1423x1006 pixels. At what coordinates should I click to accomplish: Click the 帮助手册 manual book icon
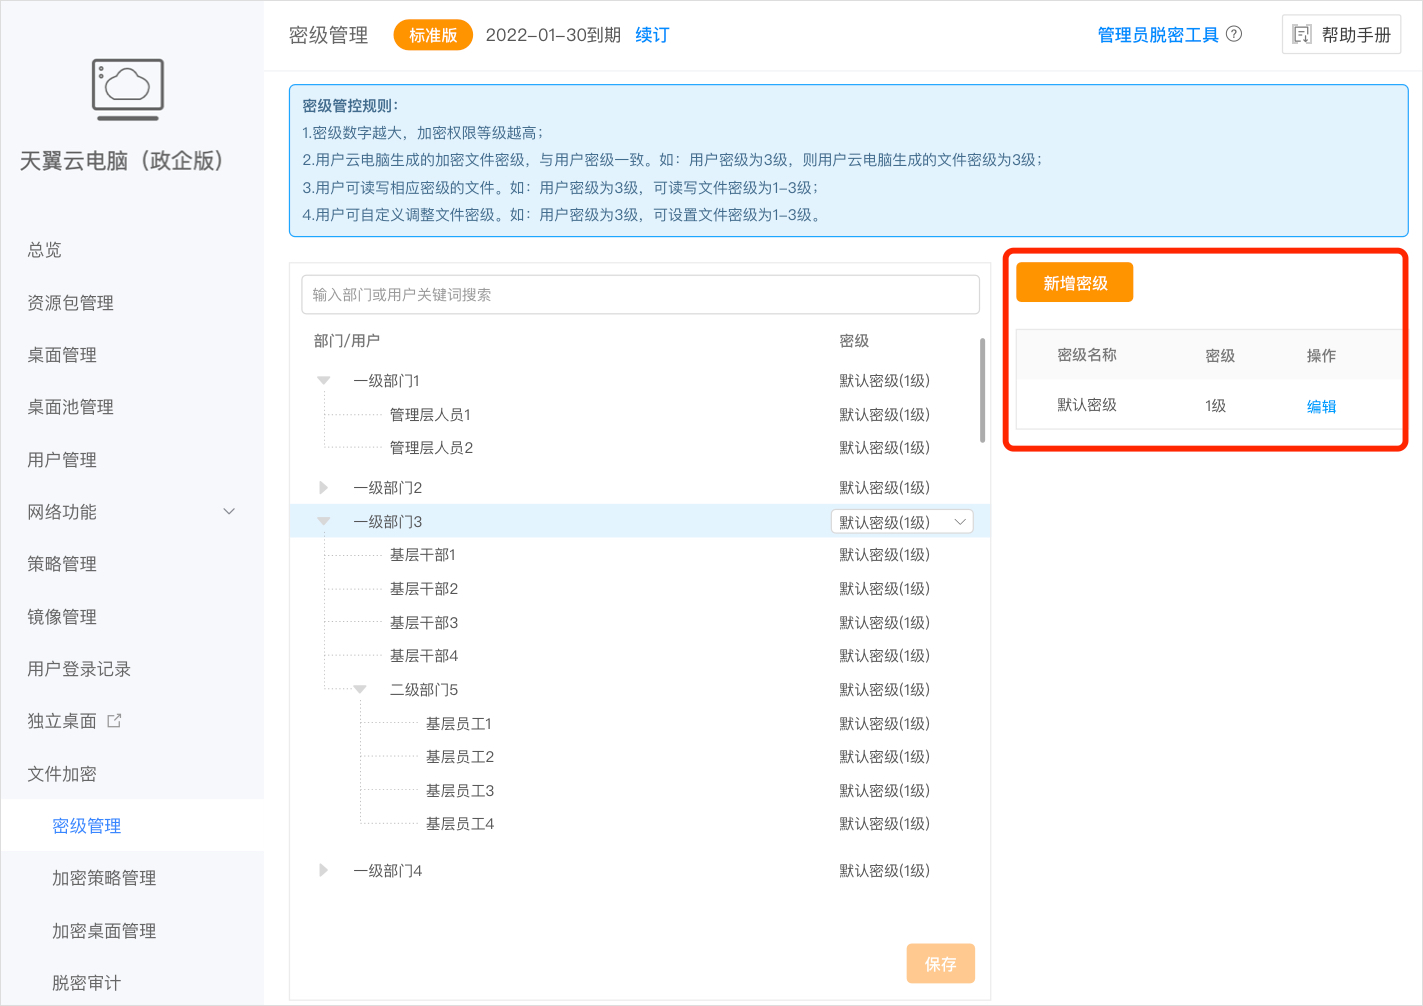[1303, 34]
